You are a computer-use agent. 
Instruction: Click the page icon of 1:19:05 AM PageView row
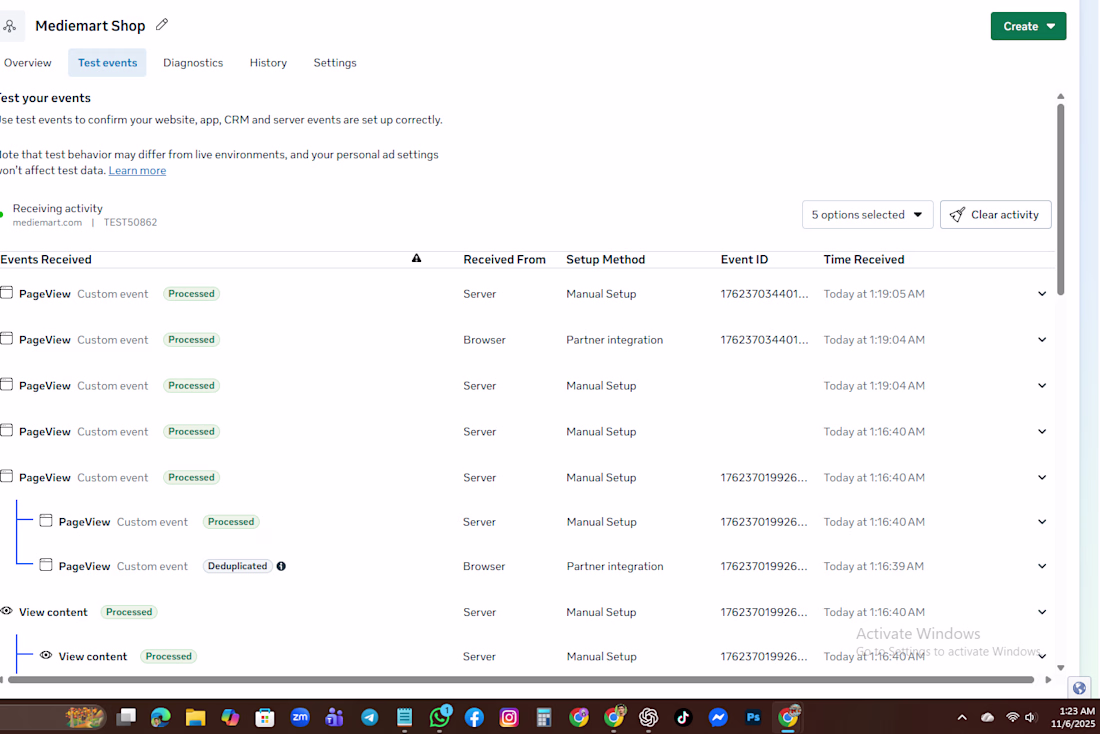[7, 293]
